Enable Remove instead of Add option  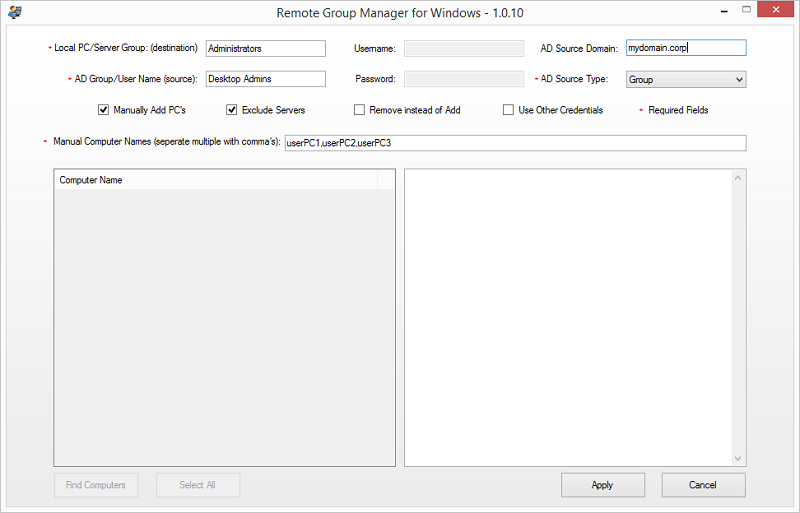359,110
